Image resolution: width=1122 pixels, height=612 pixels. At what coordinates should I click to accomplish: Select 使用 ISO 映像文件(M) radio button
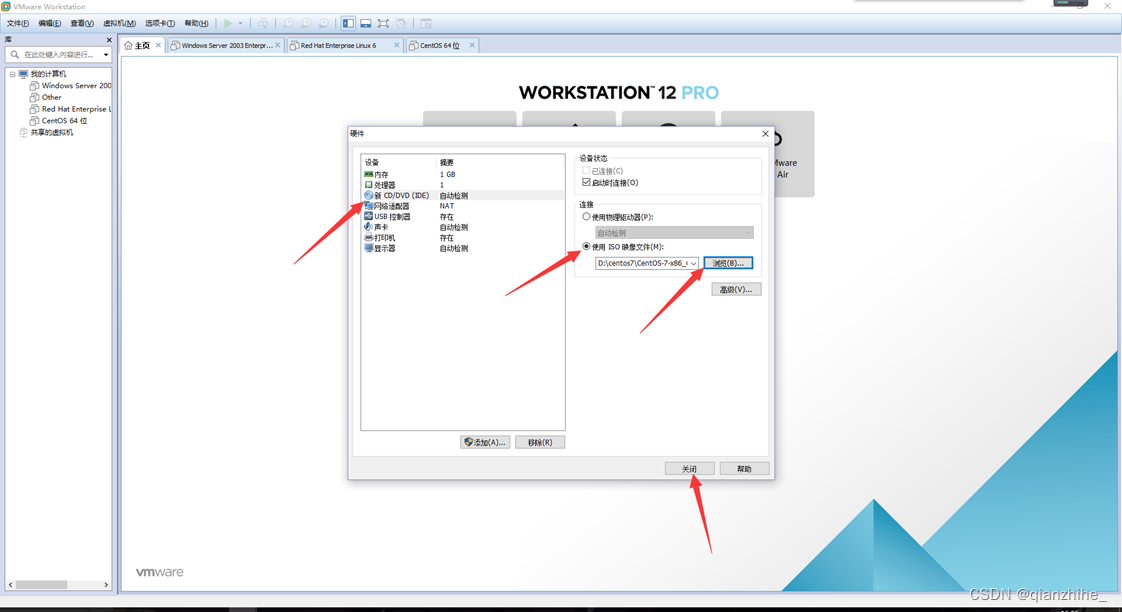586,246
